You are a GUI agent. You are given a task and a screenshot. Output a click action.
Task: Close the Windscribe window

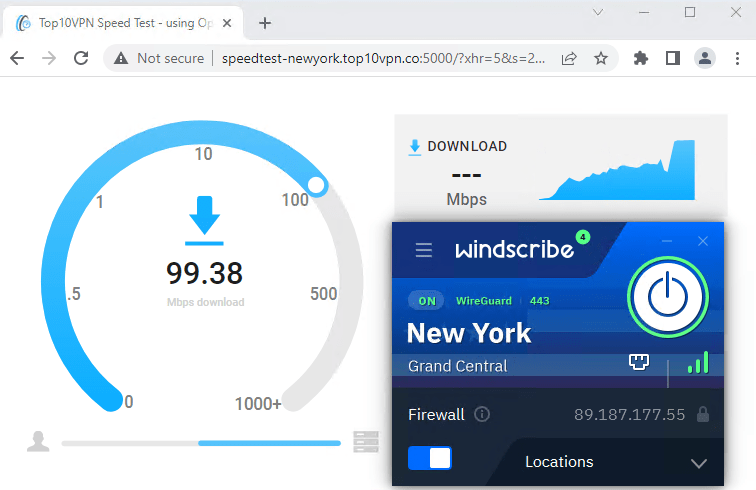point(703,241)
